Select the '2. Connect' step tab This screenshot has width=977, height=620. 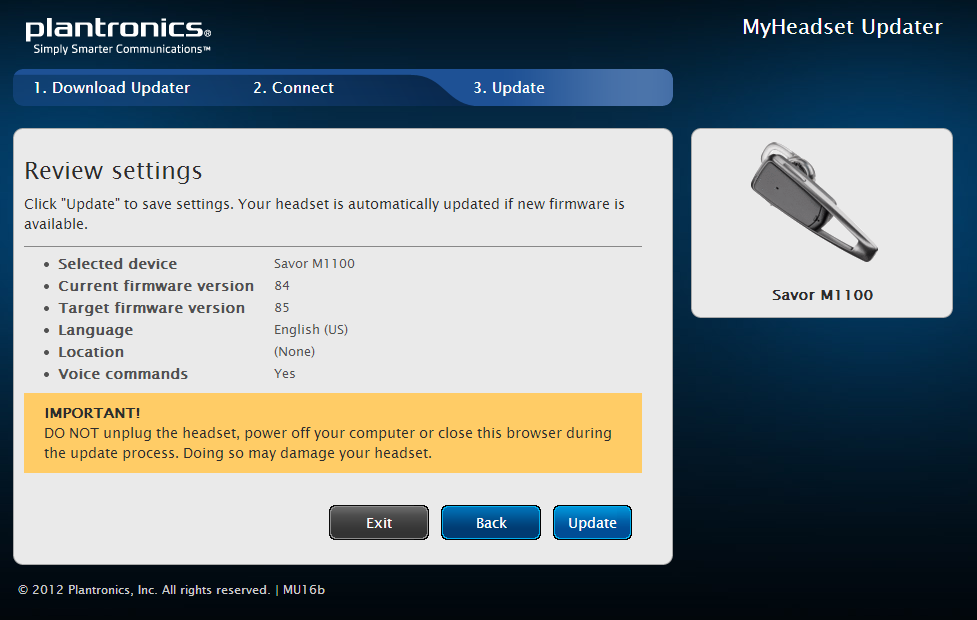click(293, 88)
